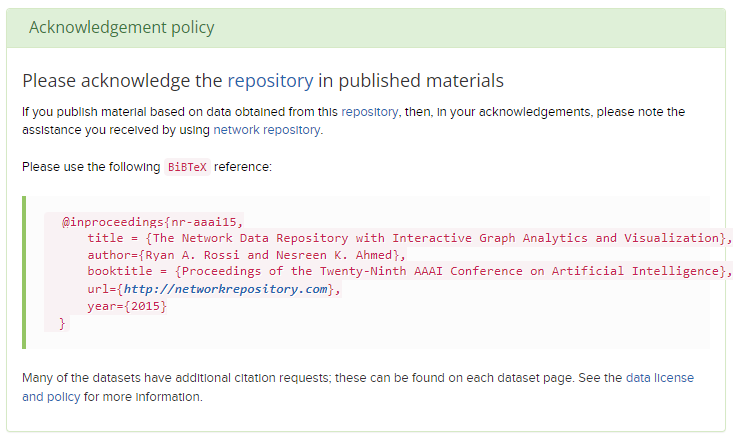739x444 pixels.
Task: Open the repository link in the heading
Action: [270, 80]
